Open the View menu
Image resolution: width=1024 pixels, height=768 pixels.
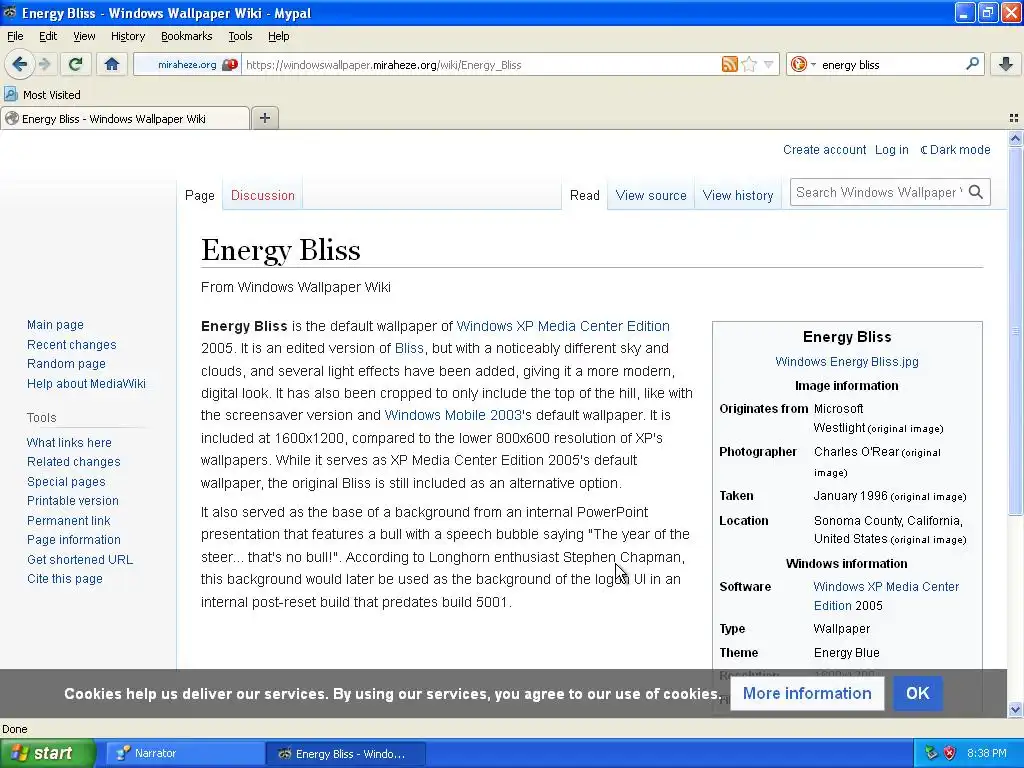84,36
